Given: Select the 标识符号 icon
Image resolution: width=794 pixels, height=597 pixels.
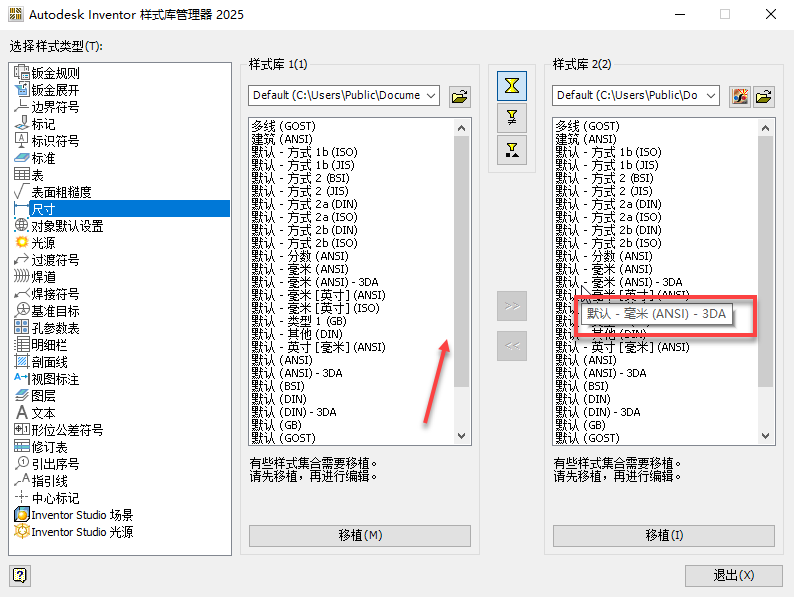Looking at the screenshot, I should click(21, 140).
